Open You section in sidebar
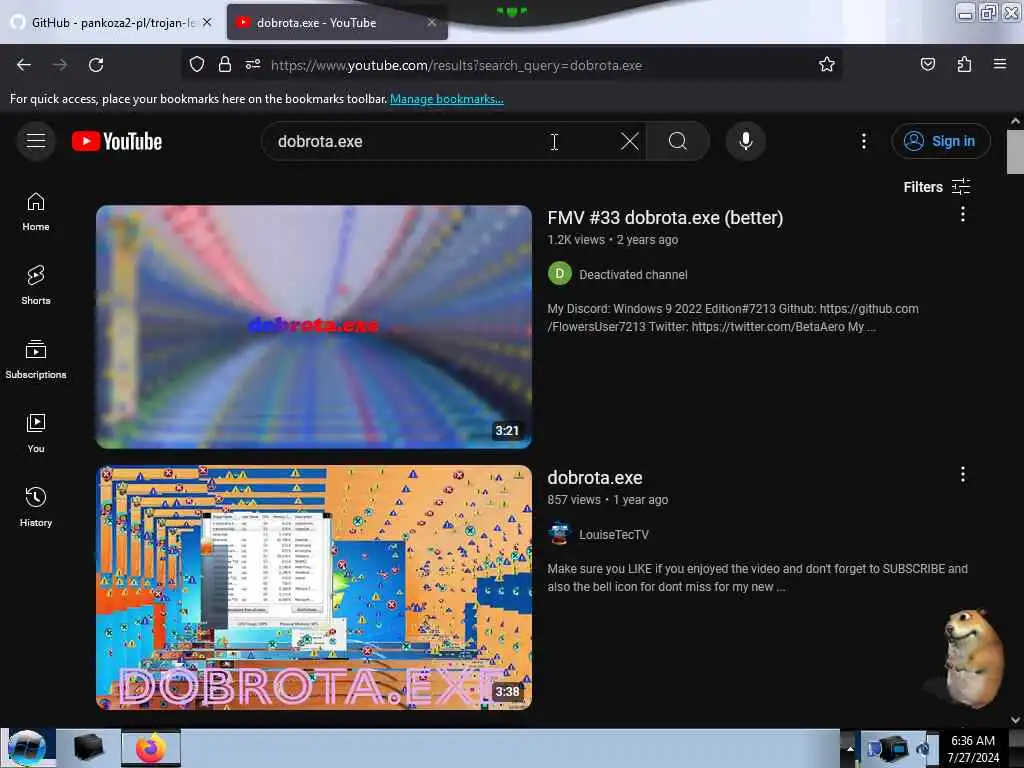This screenshot has width=1024, height=768. pos(36,433)
